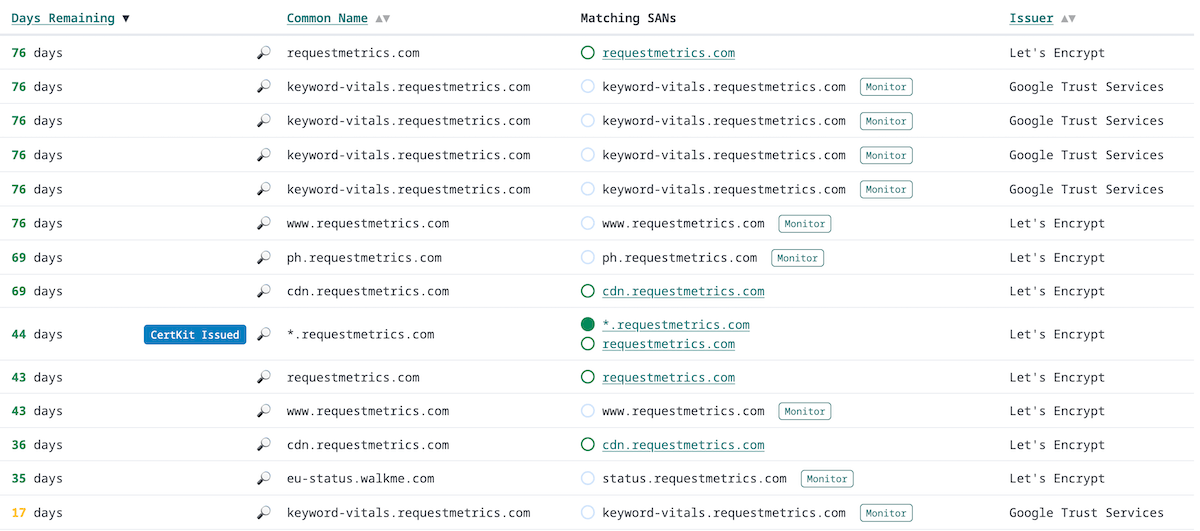Select the '17 days' cell

[x=37, y=513]
